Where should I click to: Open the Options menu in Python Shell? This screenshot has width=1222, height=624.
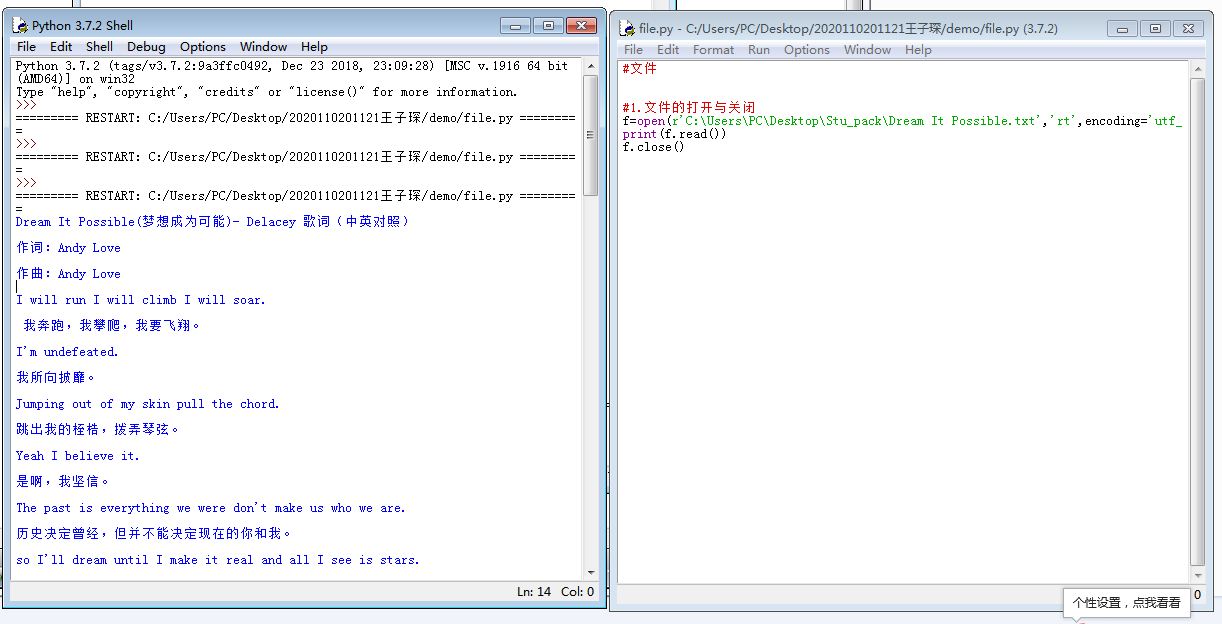point(202,46)
